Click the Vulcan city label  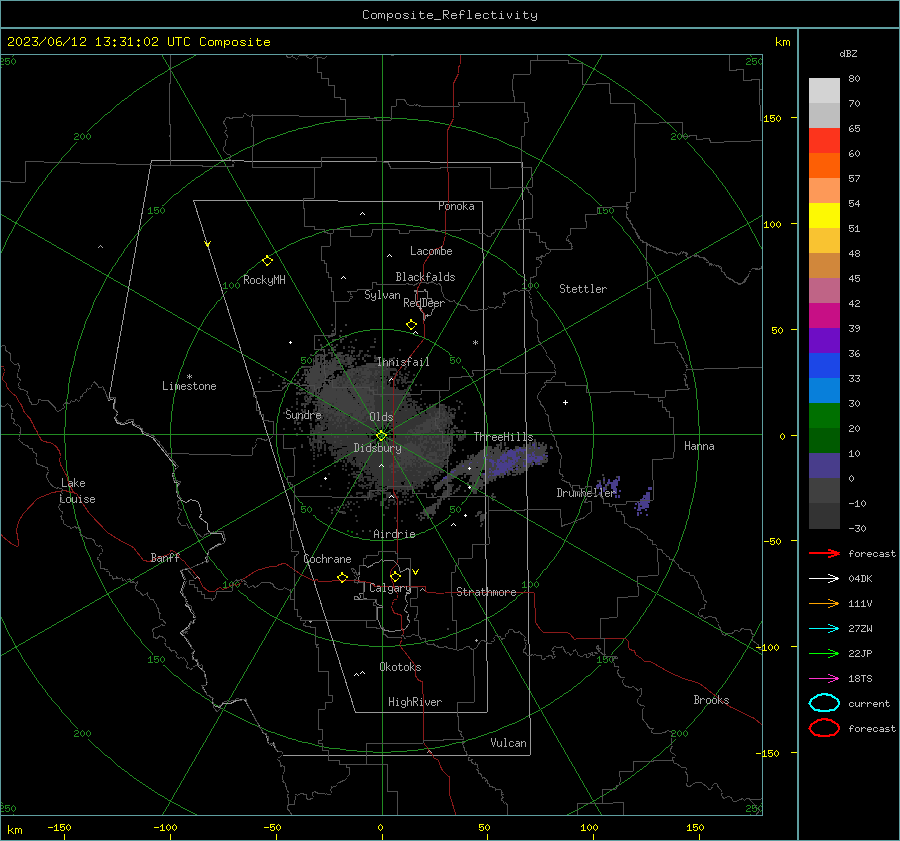pyautogui.click(x=509, y=743)
